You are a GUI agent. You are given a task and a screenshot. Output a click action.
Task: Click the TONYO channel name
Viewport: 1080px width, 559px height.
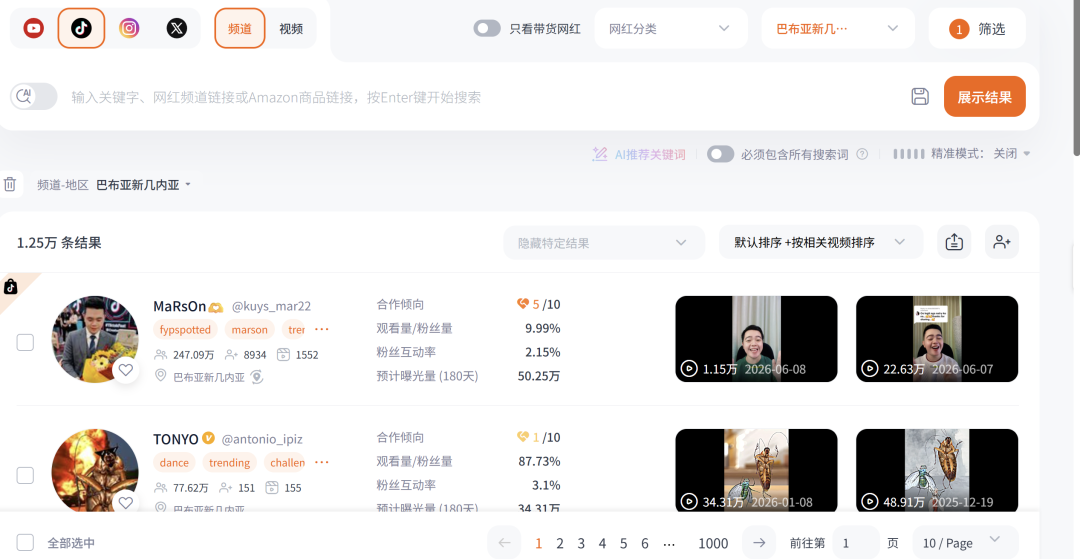tap(176, 439)
